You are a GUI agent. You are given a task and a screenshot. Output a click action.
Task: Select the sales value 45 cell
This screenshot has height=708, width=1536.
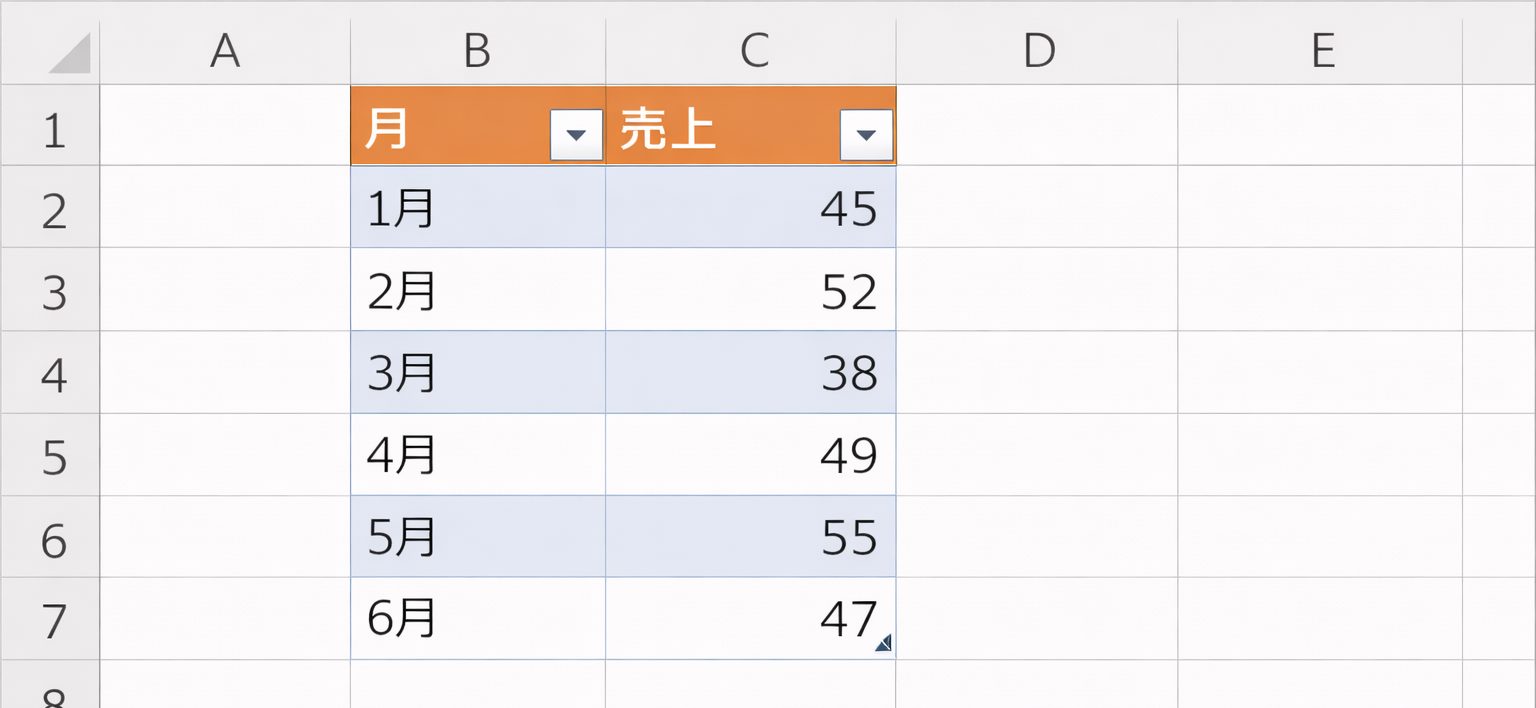[x=751, y=208]
